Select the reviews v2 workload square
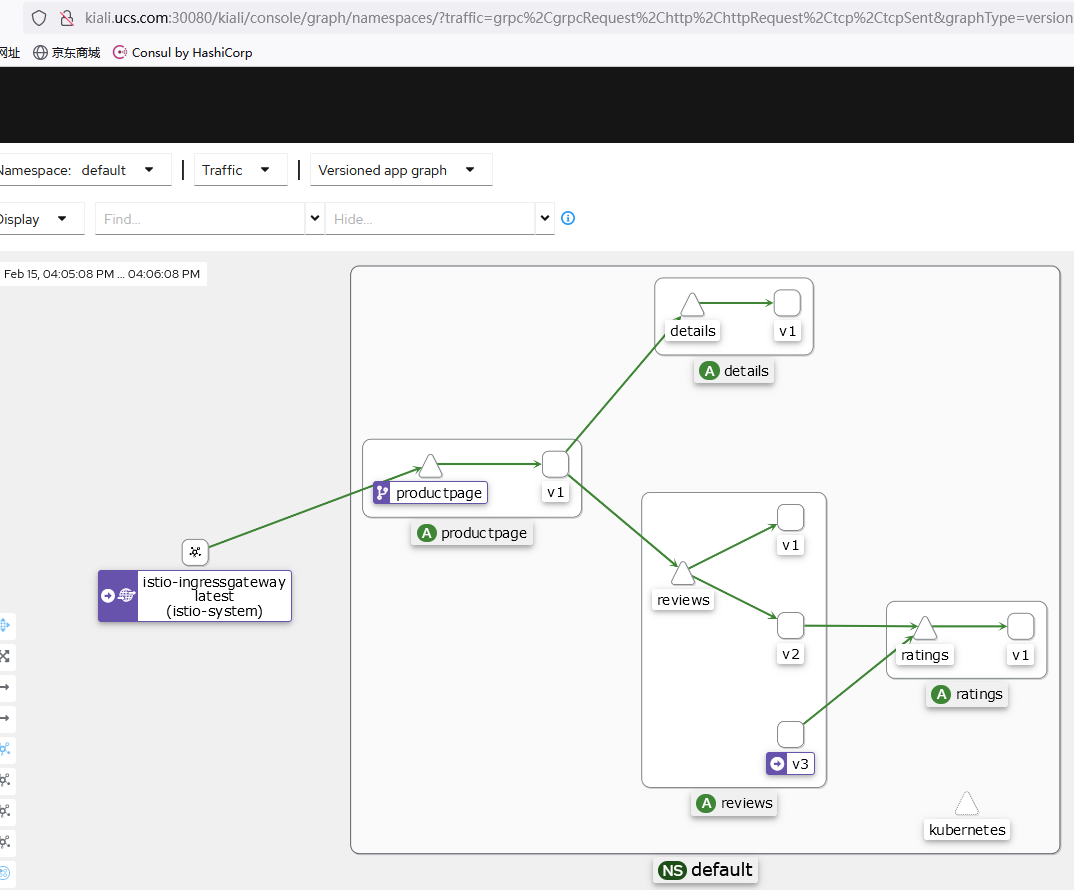 790,626
